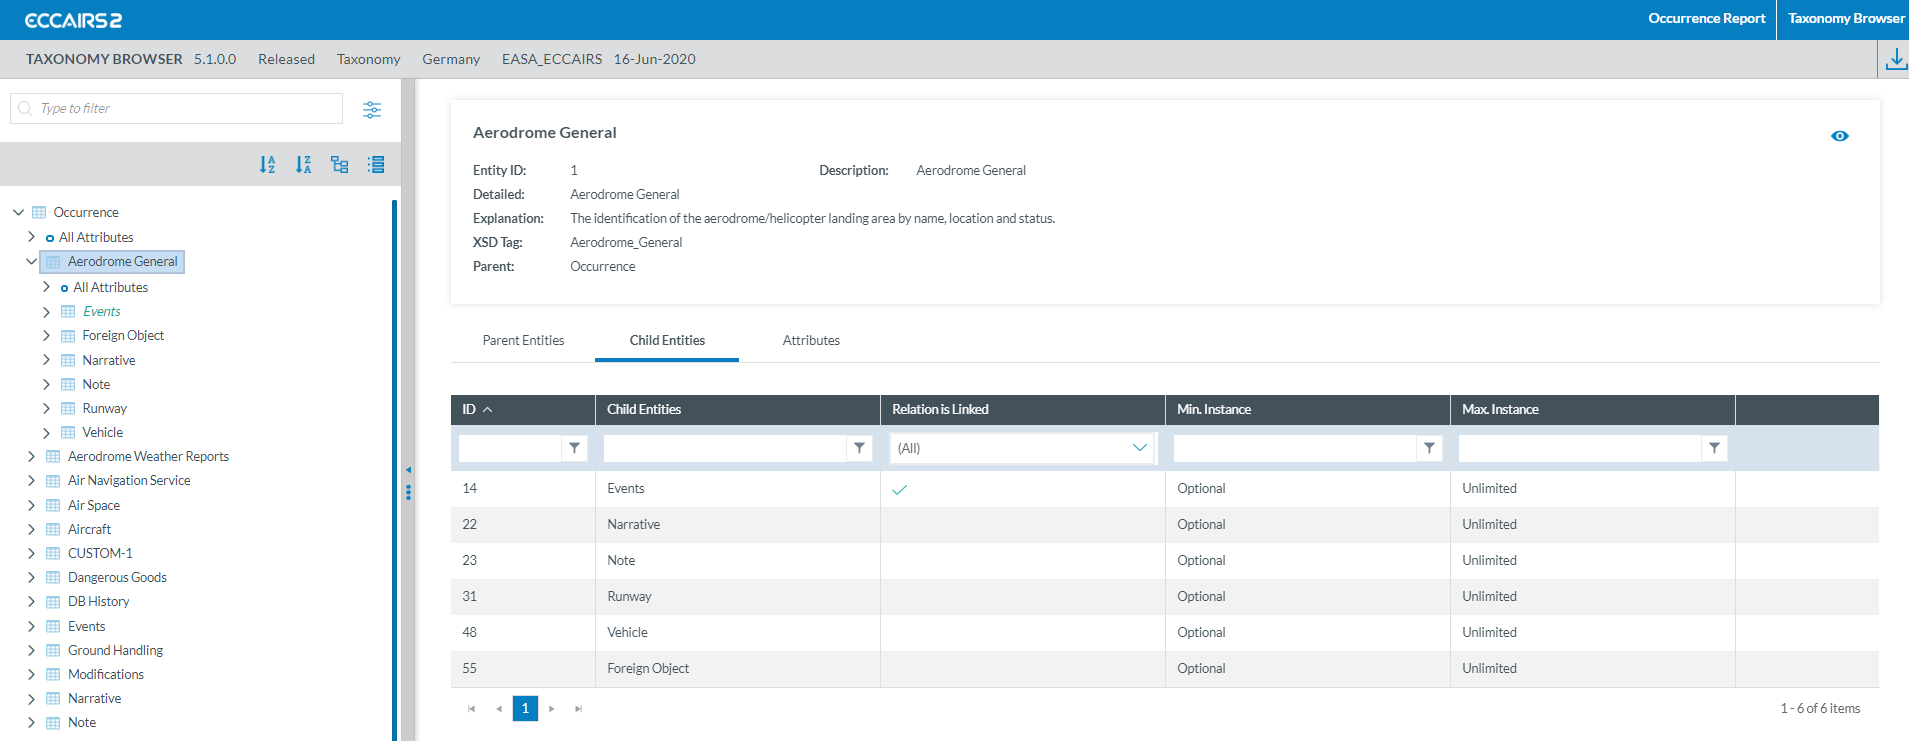The height and width of the screenshot is (741, 1909).
Task: Click the download icon in header
Action: tap(1895, 60)
